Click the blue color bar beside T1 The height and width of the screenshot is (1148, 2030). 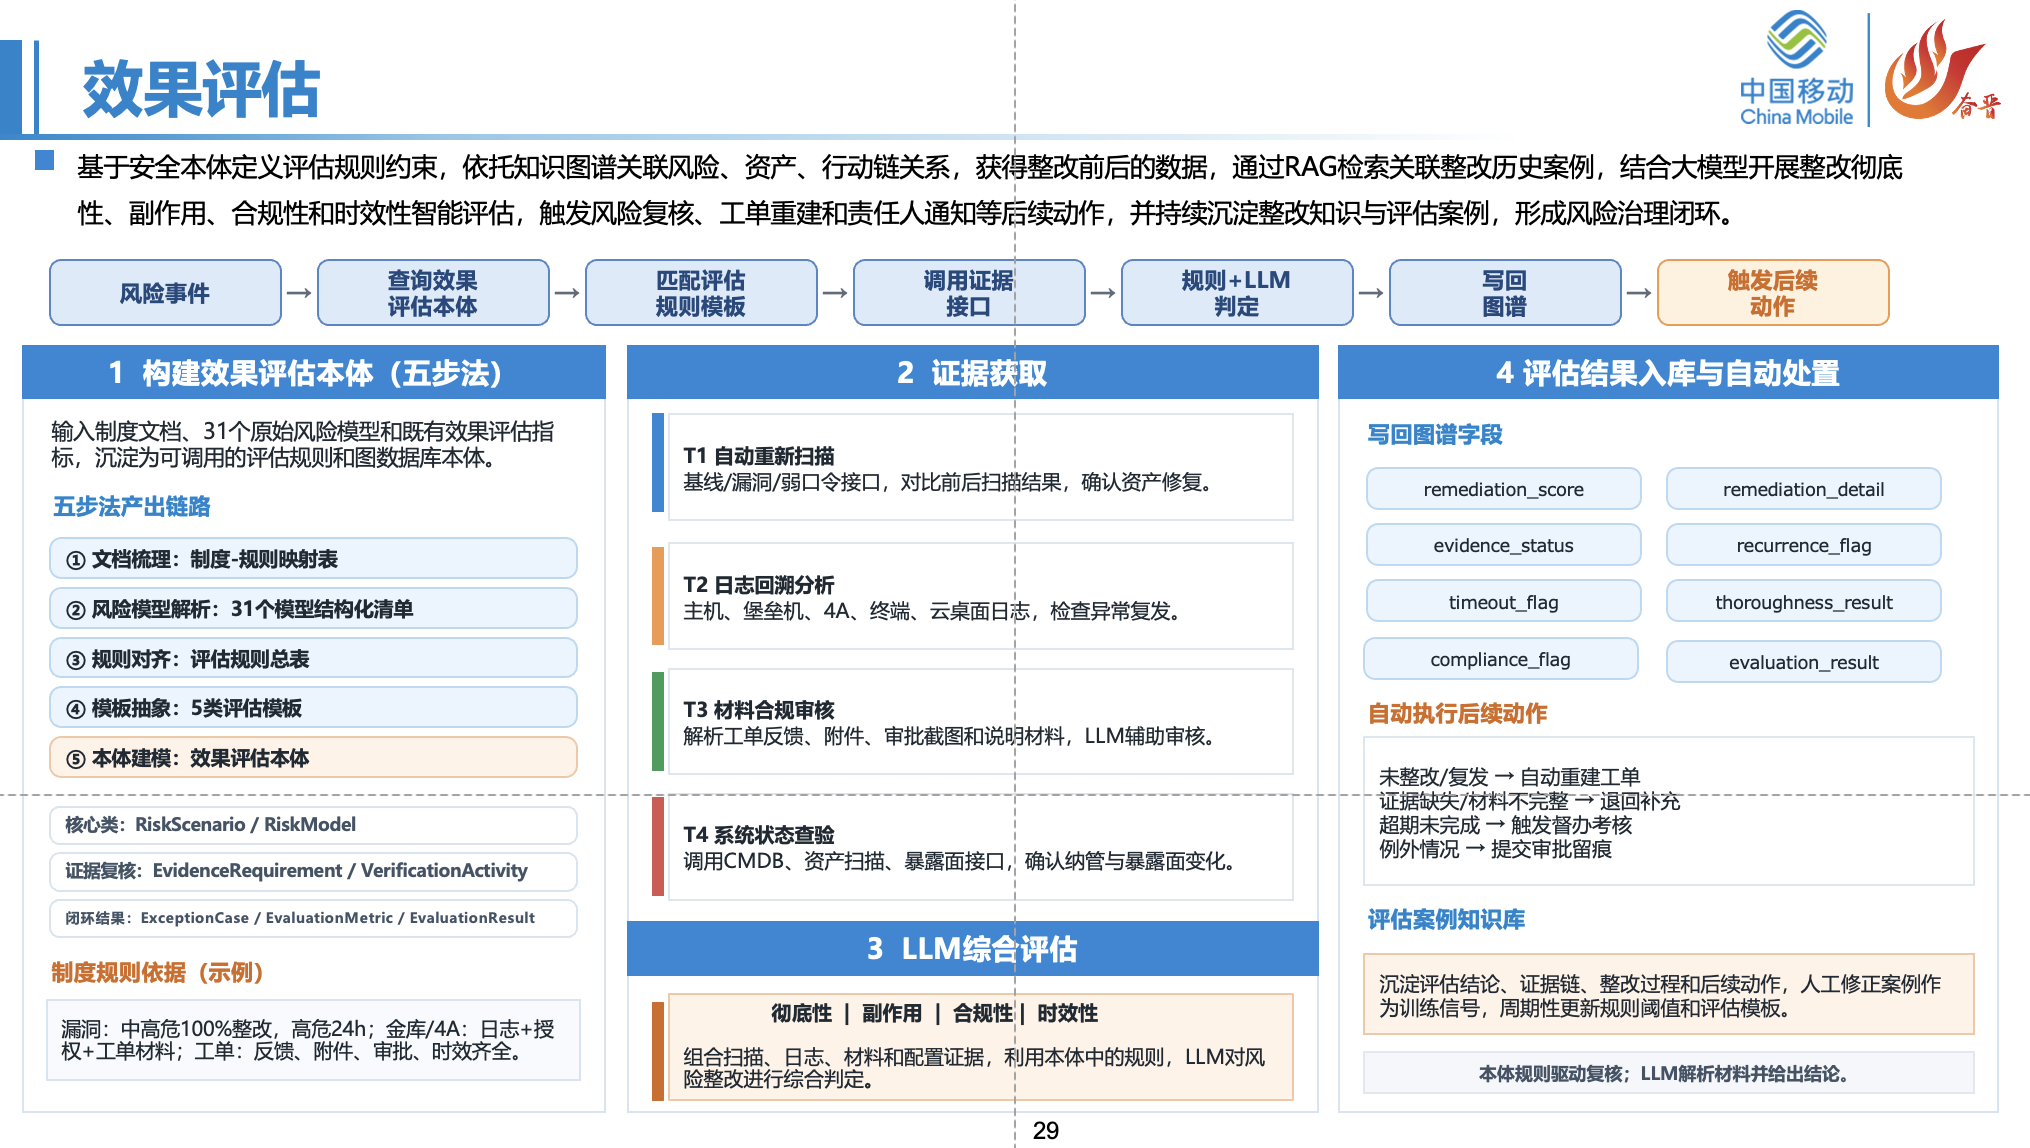(x=658, y=463)
